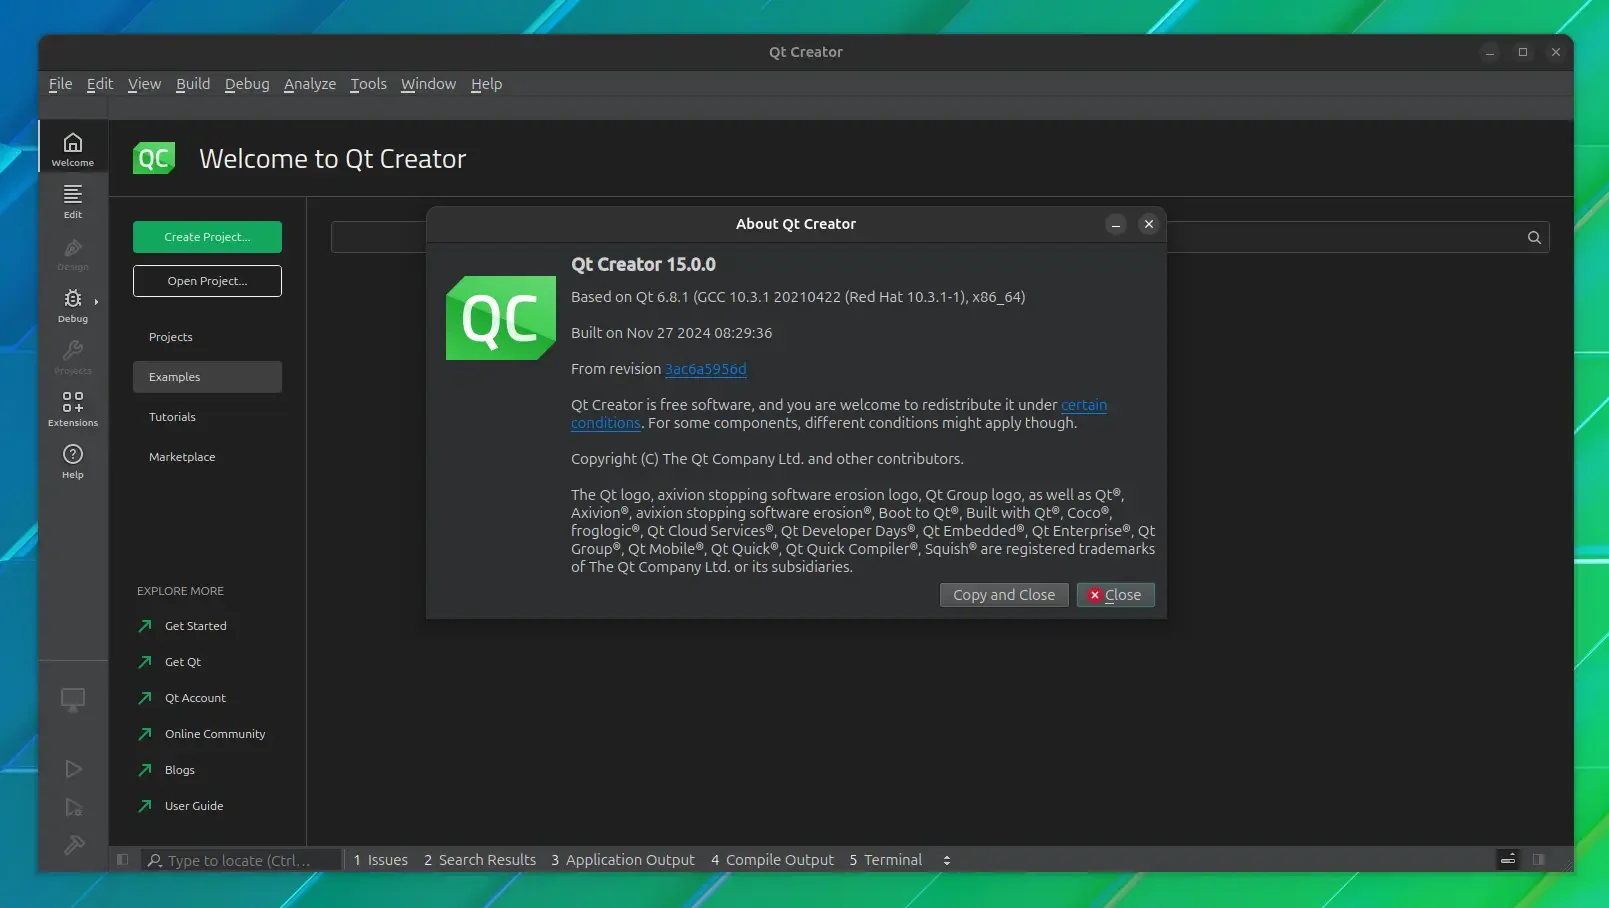
Task: Click the search magnifier icon in examples
Action: point(1534,237)
